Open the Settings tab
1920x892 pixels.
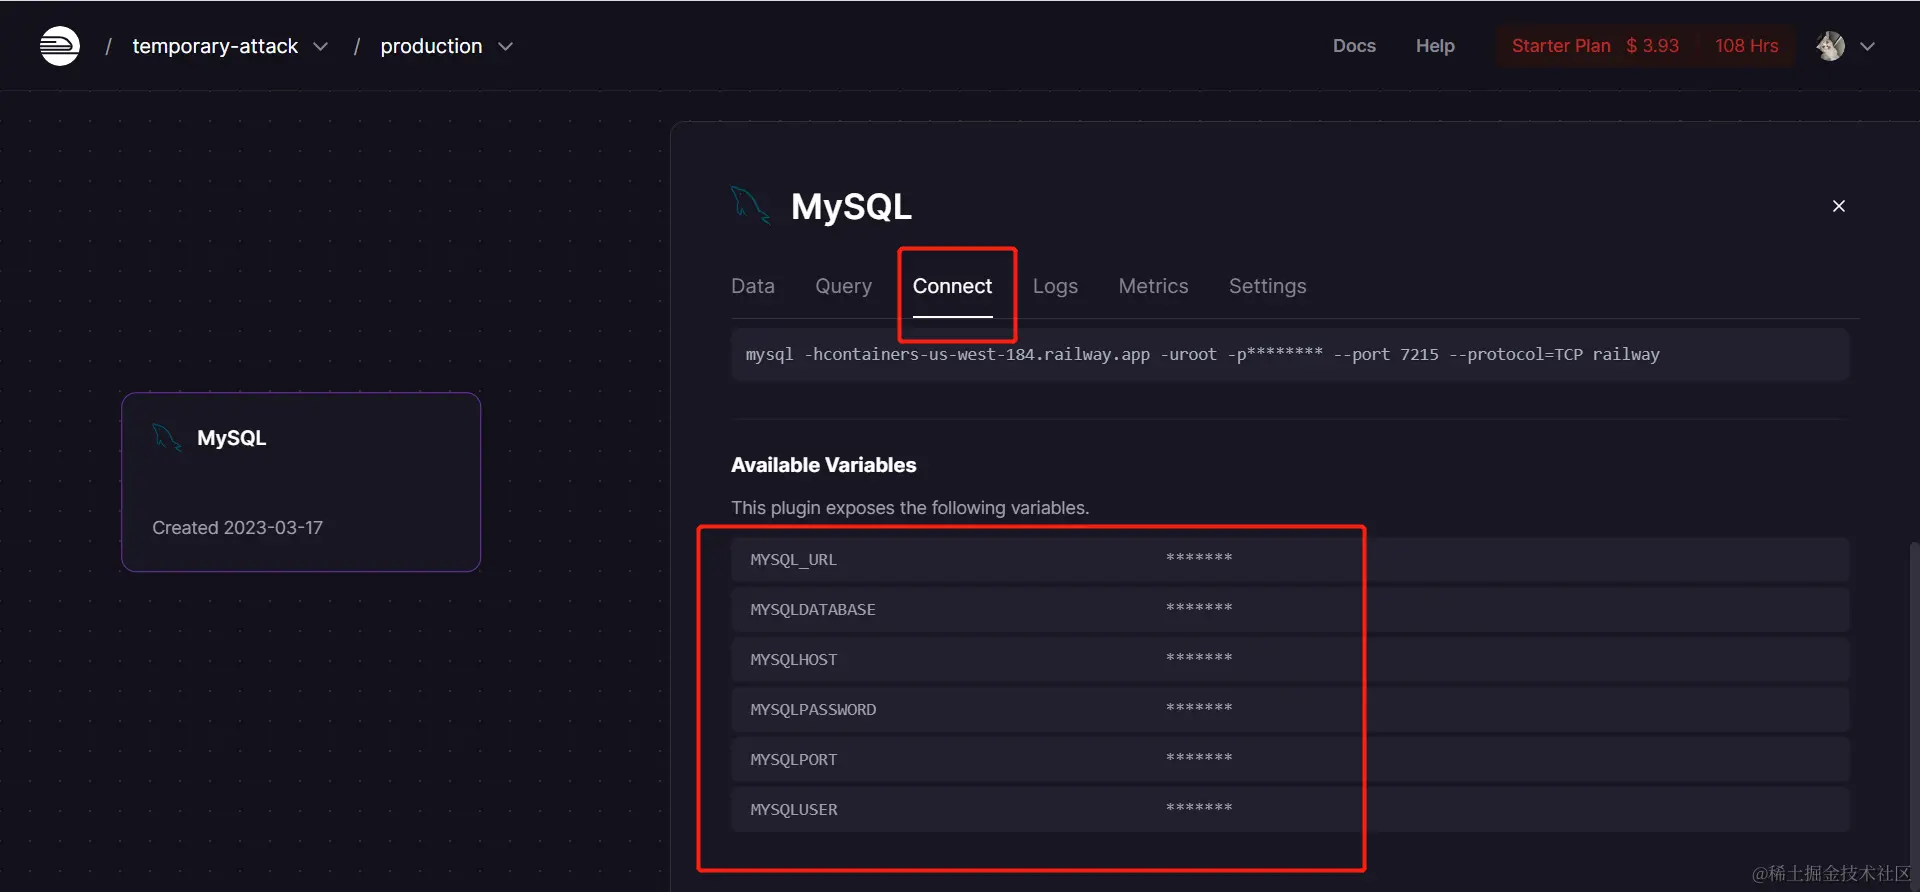click(1267, 286)
